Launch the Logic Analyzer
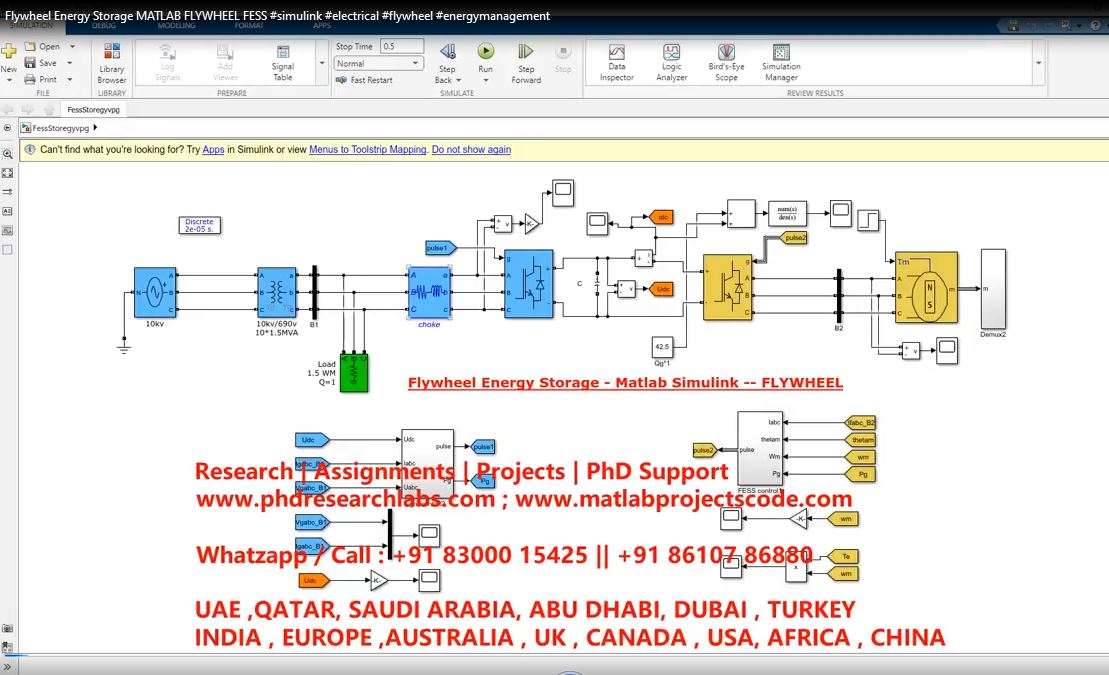This screenshot has width=1109, height=675. 670,60
